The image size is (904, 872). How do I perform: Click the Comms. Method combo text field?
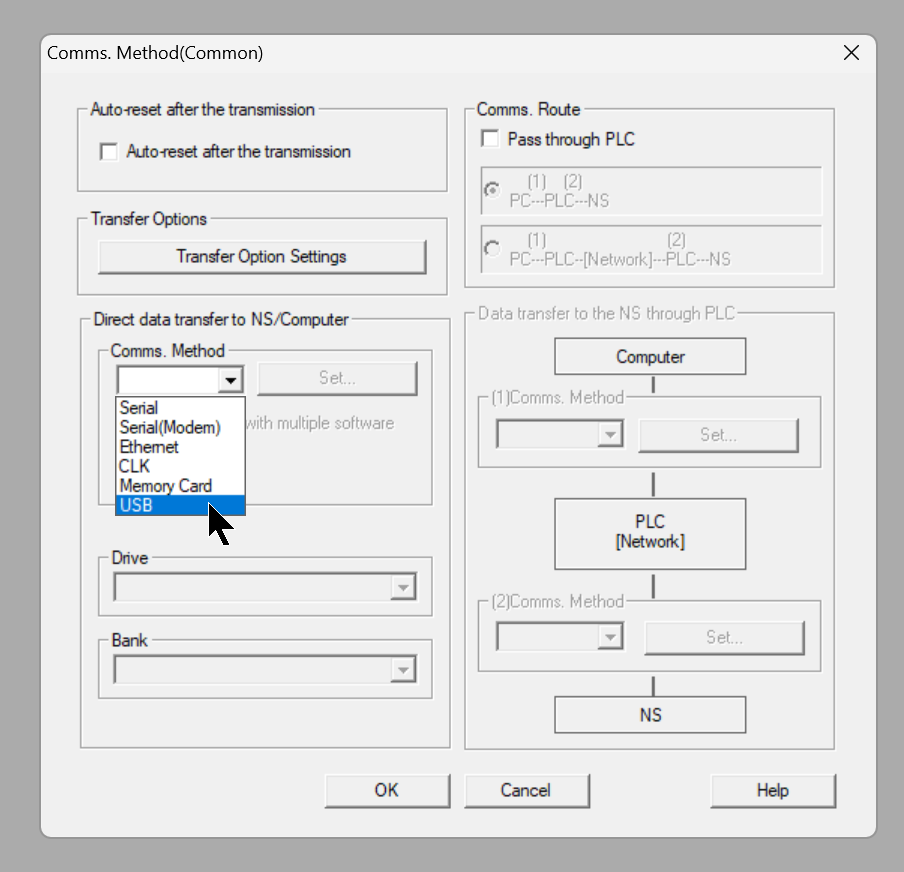(x=168, y=379)
